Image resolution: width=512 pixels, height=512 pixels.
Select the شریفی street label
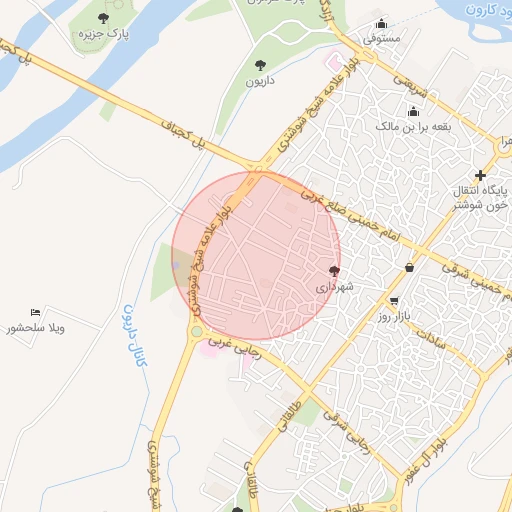click(410, 86)
